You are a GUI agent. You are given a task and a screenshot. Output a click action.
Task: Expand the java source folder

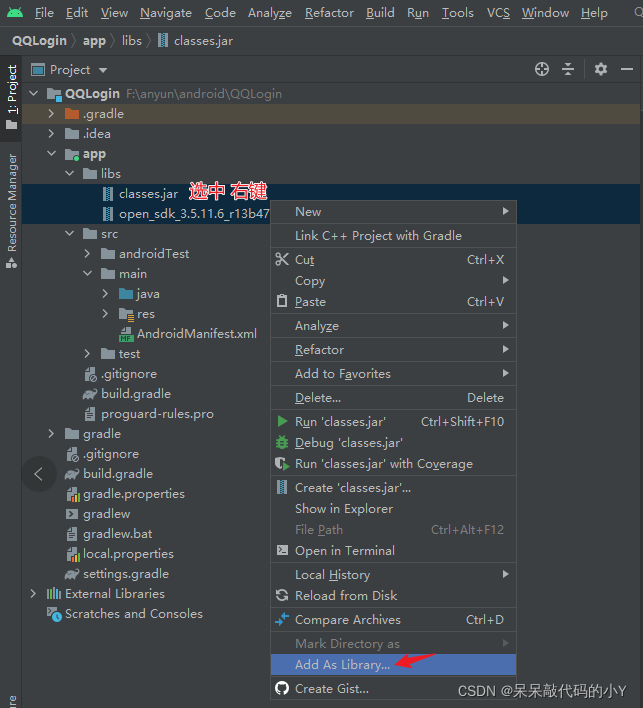(x=105, y=293)
